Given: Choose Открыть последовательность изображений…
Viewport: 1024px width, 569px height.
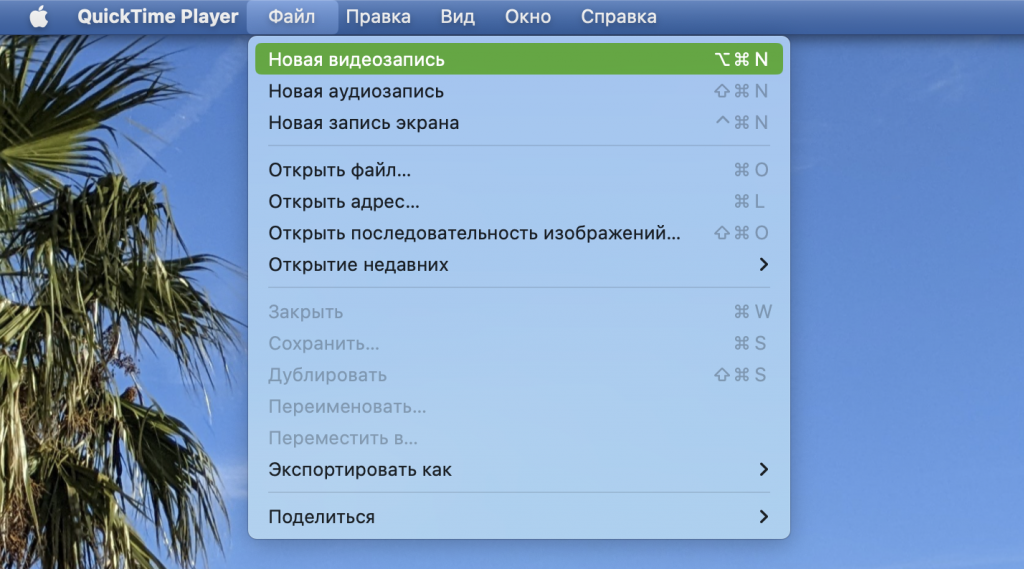Looking at the screenshot, I should 519,233.
